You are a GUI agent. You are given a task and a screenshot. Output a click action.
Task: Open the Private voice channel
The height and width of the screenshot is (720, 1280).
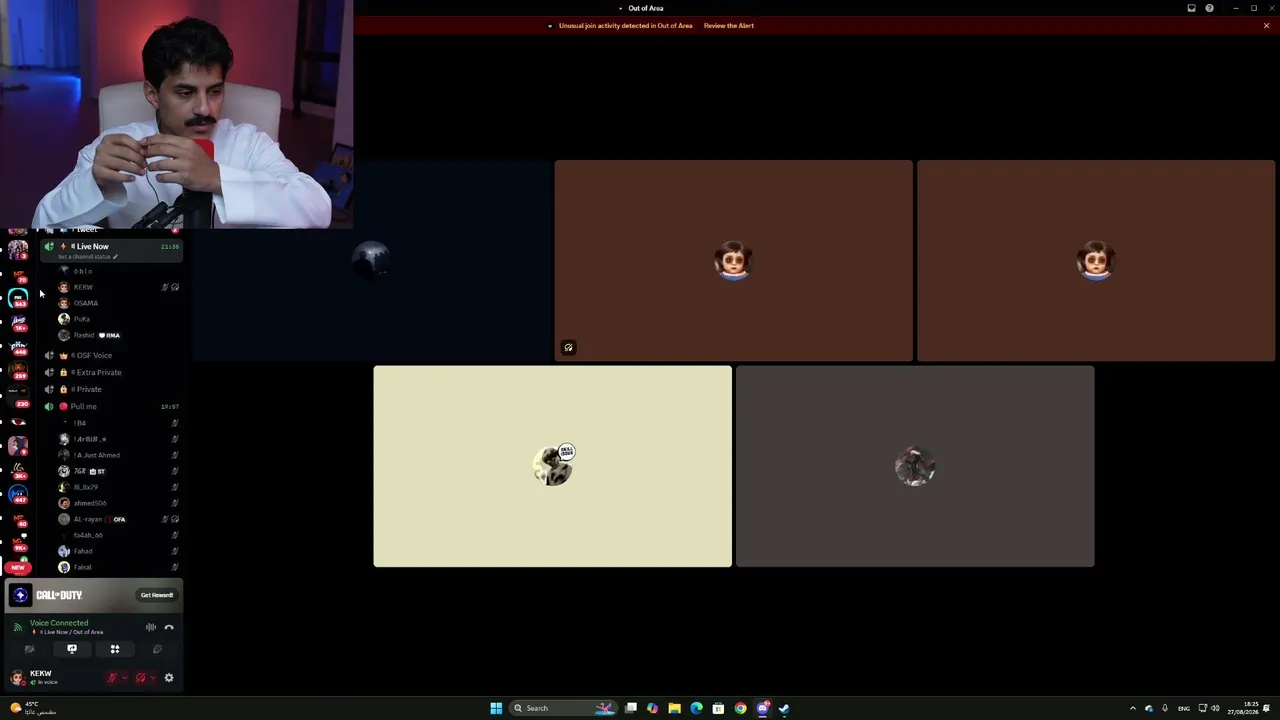(111, 389)
